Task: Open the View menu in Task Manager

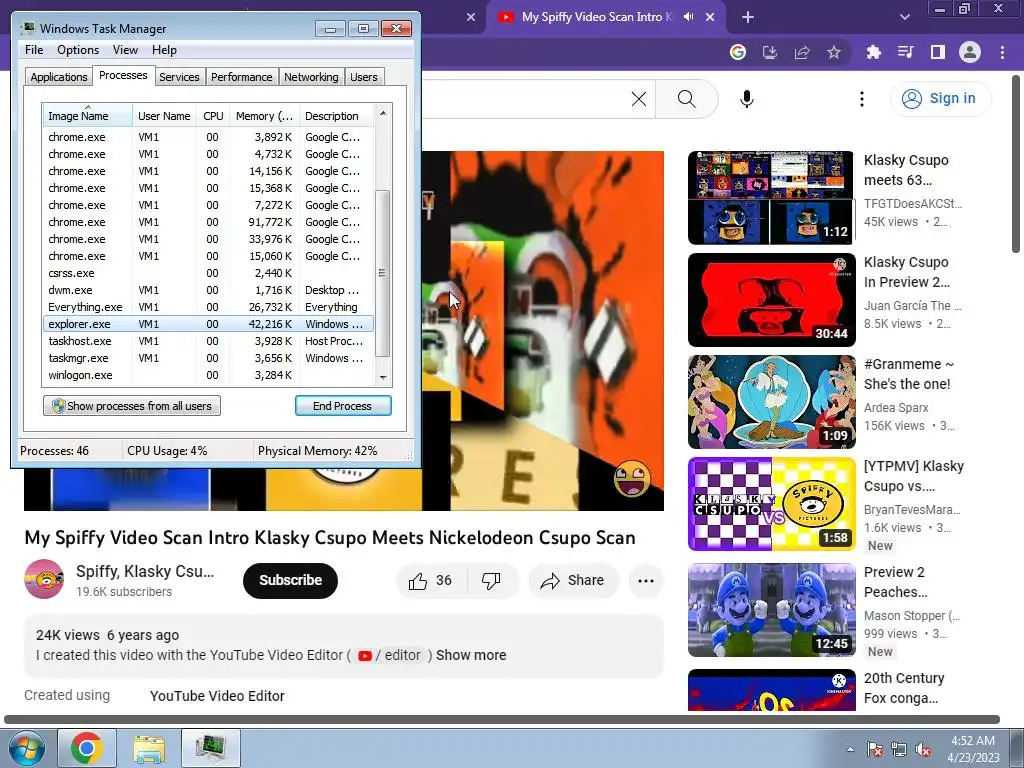Action: pos(125,50)
